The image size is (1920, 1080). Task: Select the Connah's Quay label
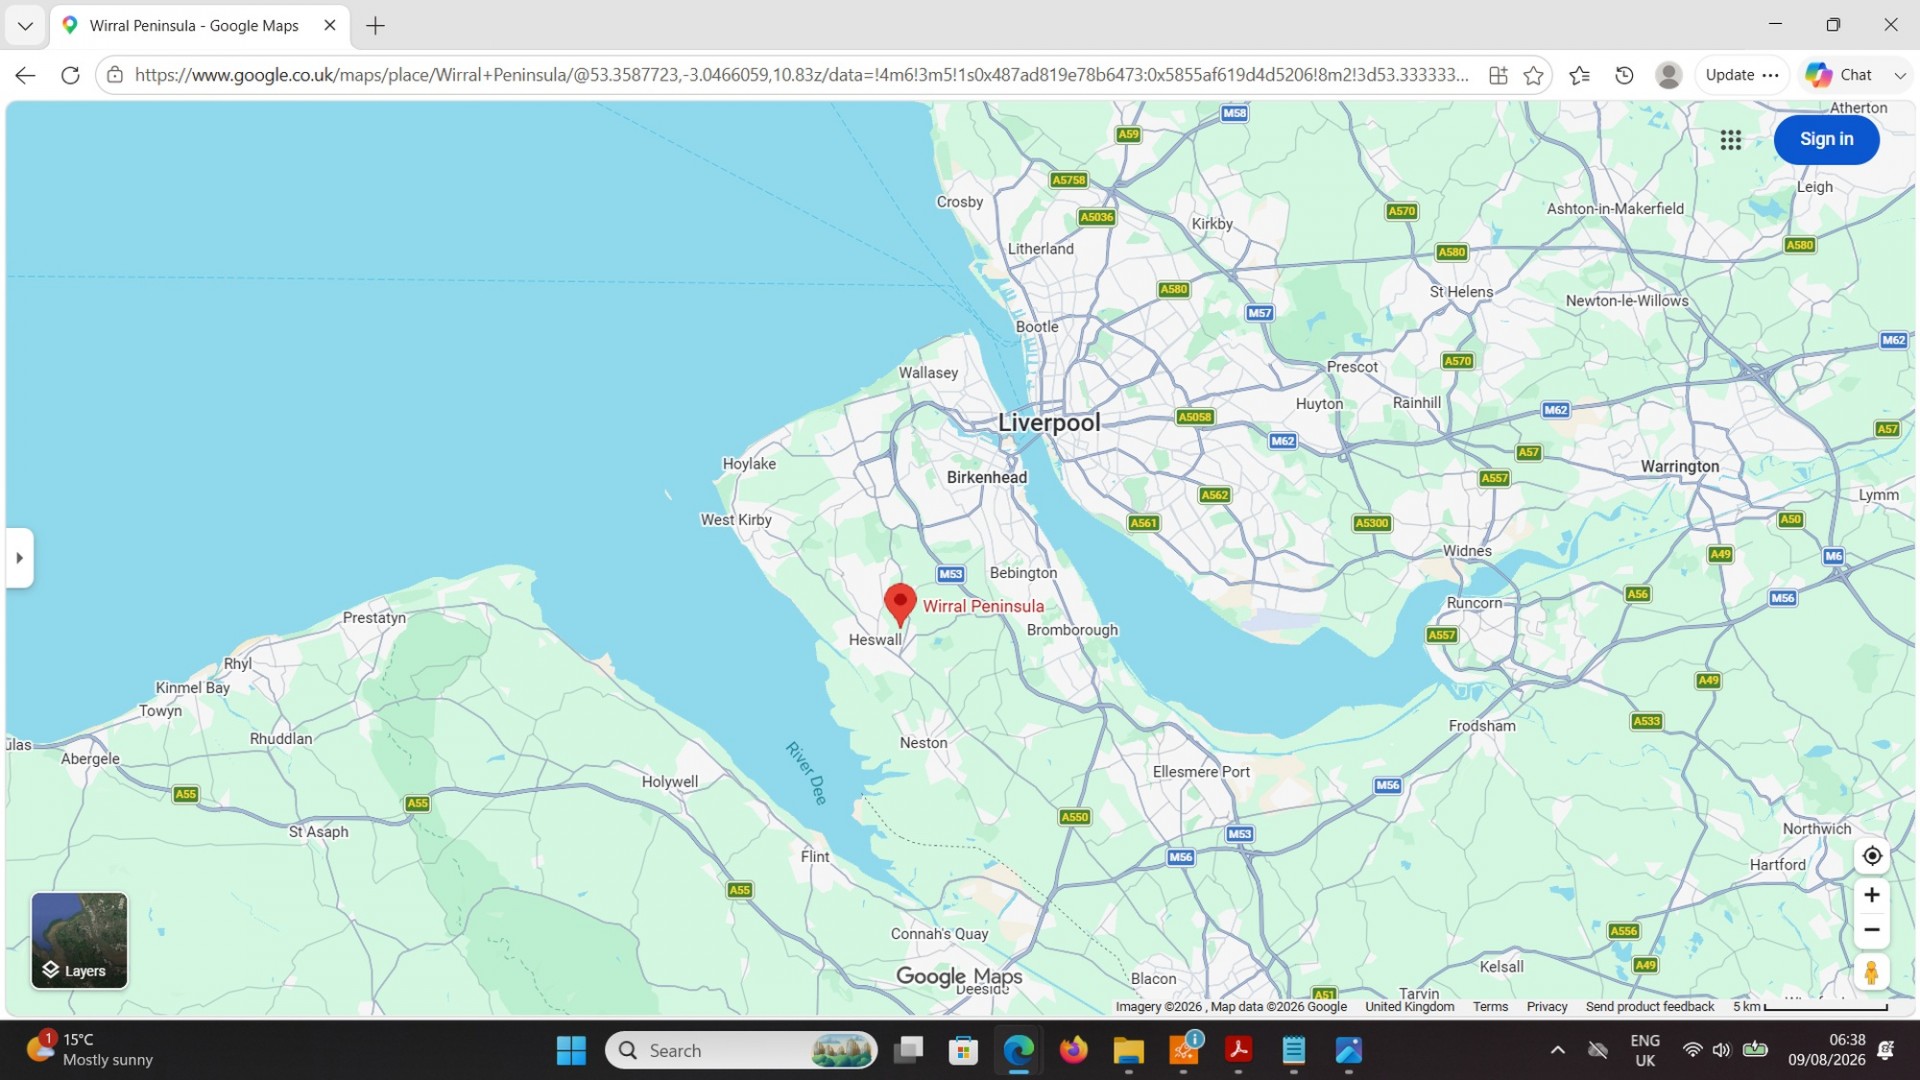939,934
